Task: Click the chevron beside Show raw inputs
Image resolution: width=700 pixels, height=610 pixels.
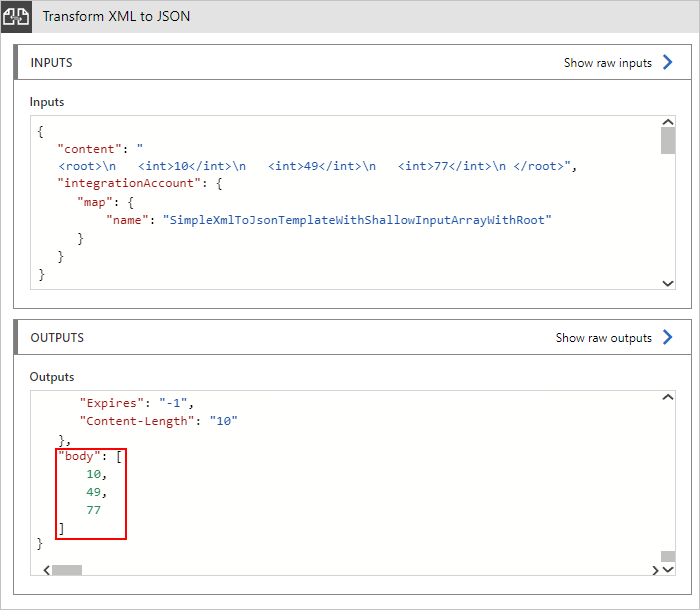Action: (x=668, y=62)
